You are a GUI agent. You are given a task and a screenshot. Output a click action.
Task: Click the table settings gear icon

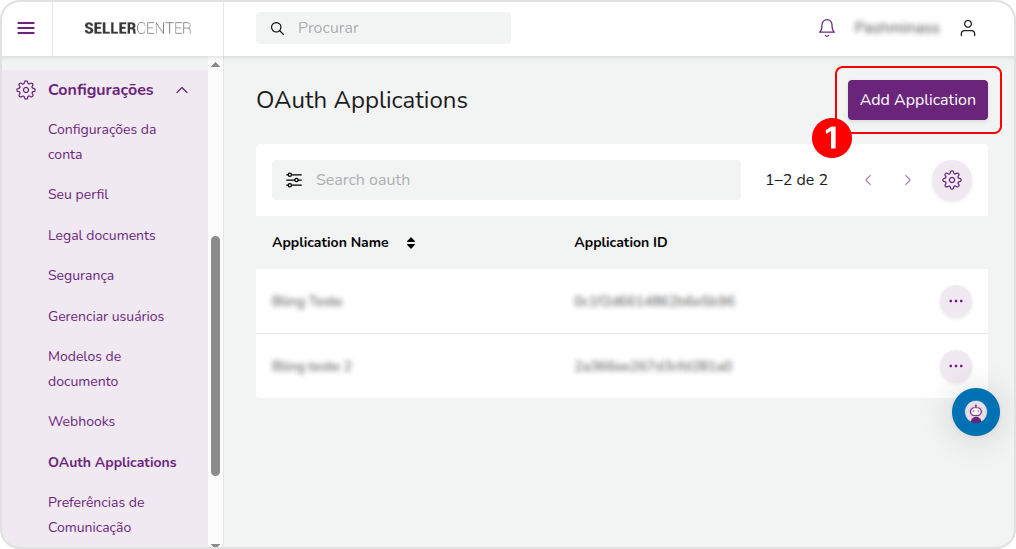click(x=951, y=180)
